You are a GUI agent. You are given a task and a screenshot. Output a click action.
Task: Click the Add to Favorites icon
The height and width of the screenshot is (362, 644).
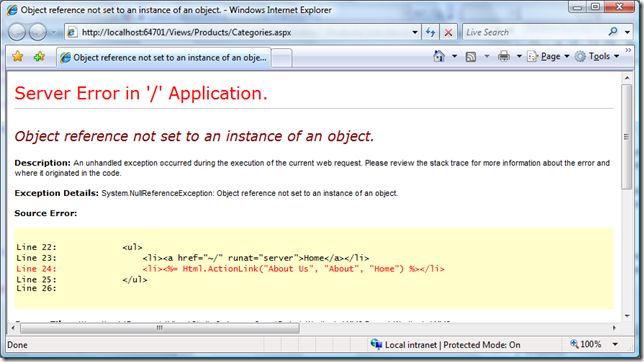click(x=39, y=57)
